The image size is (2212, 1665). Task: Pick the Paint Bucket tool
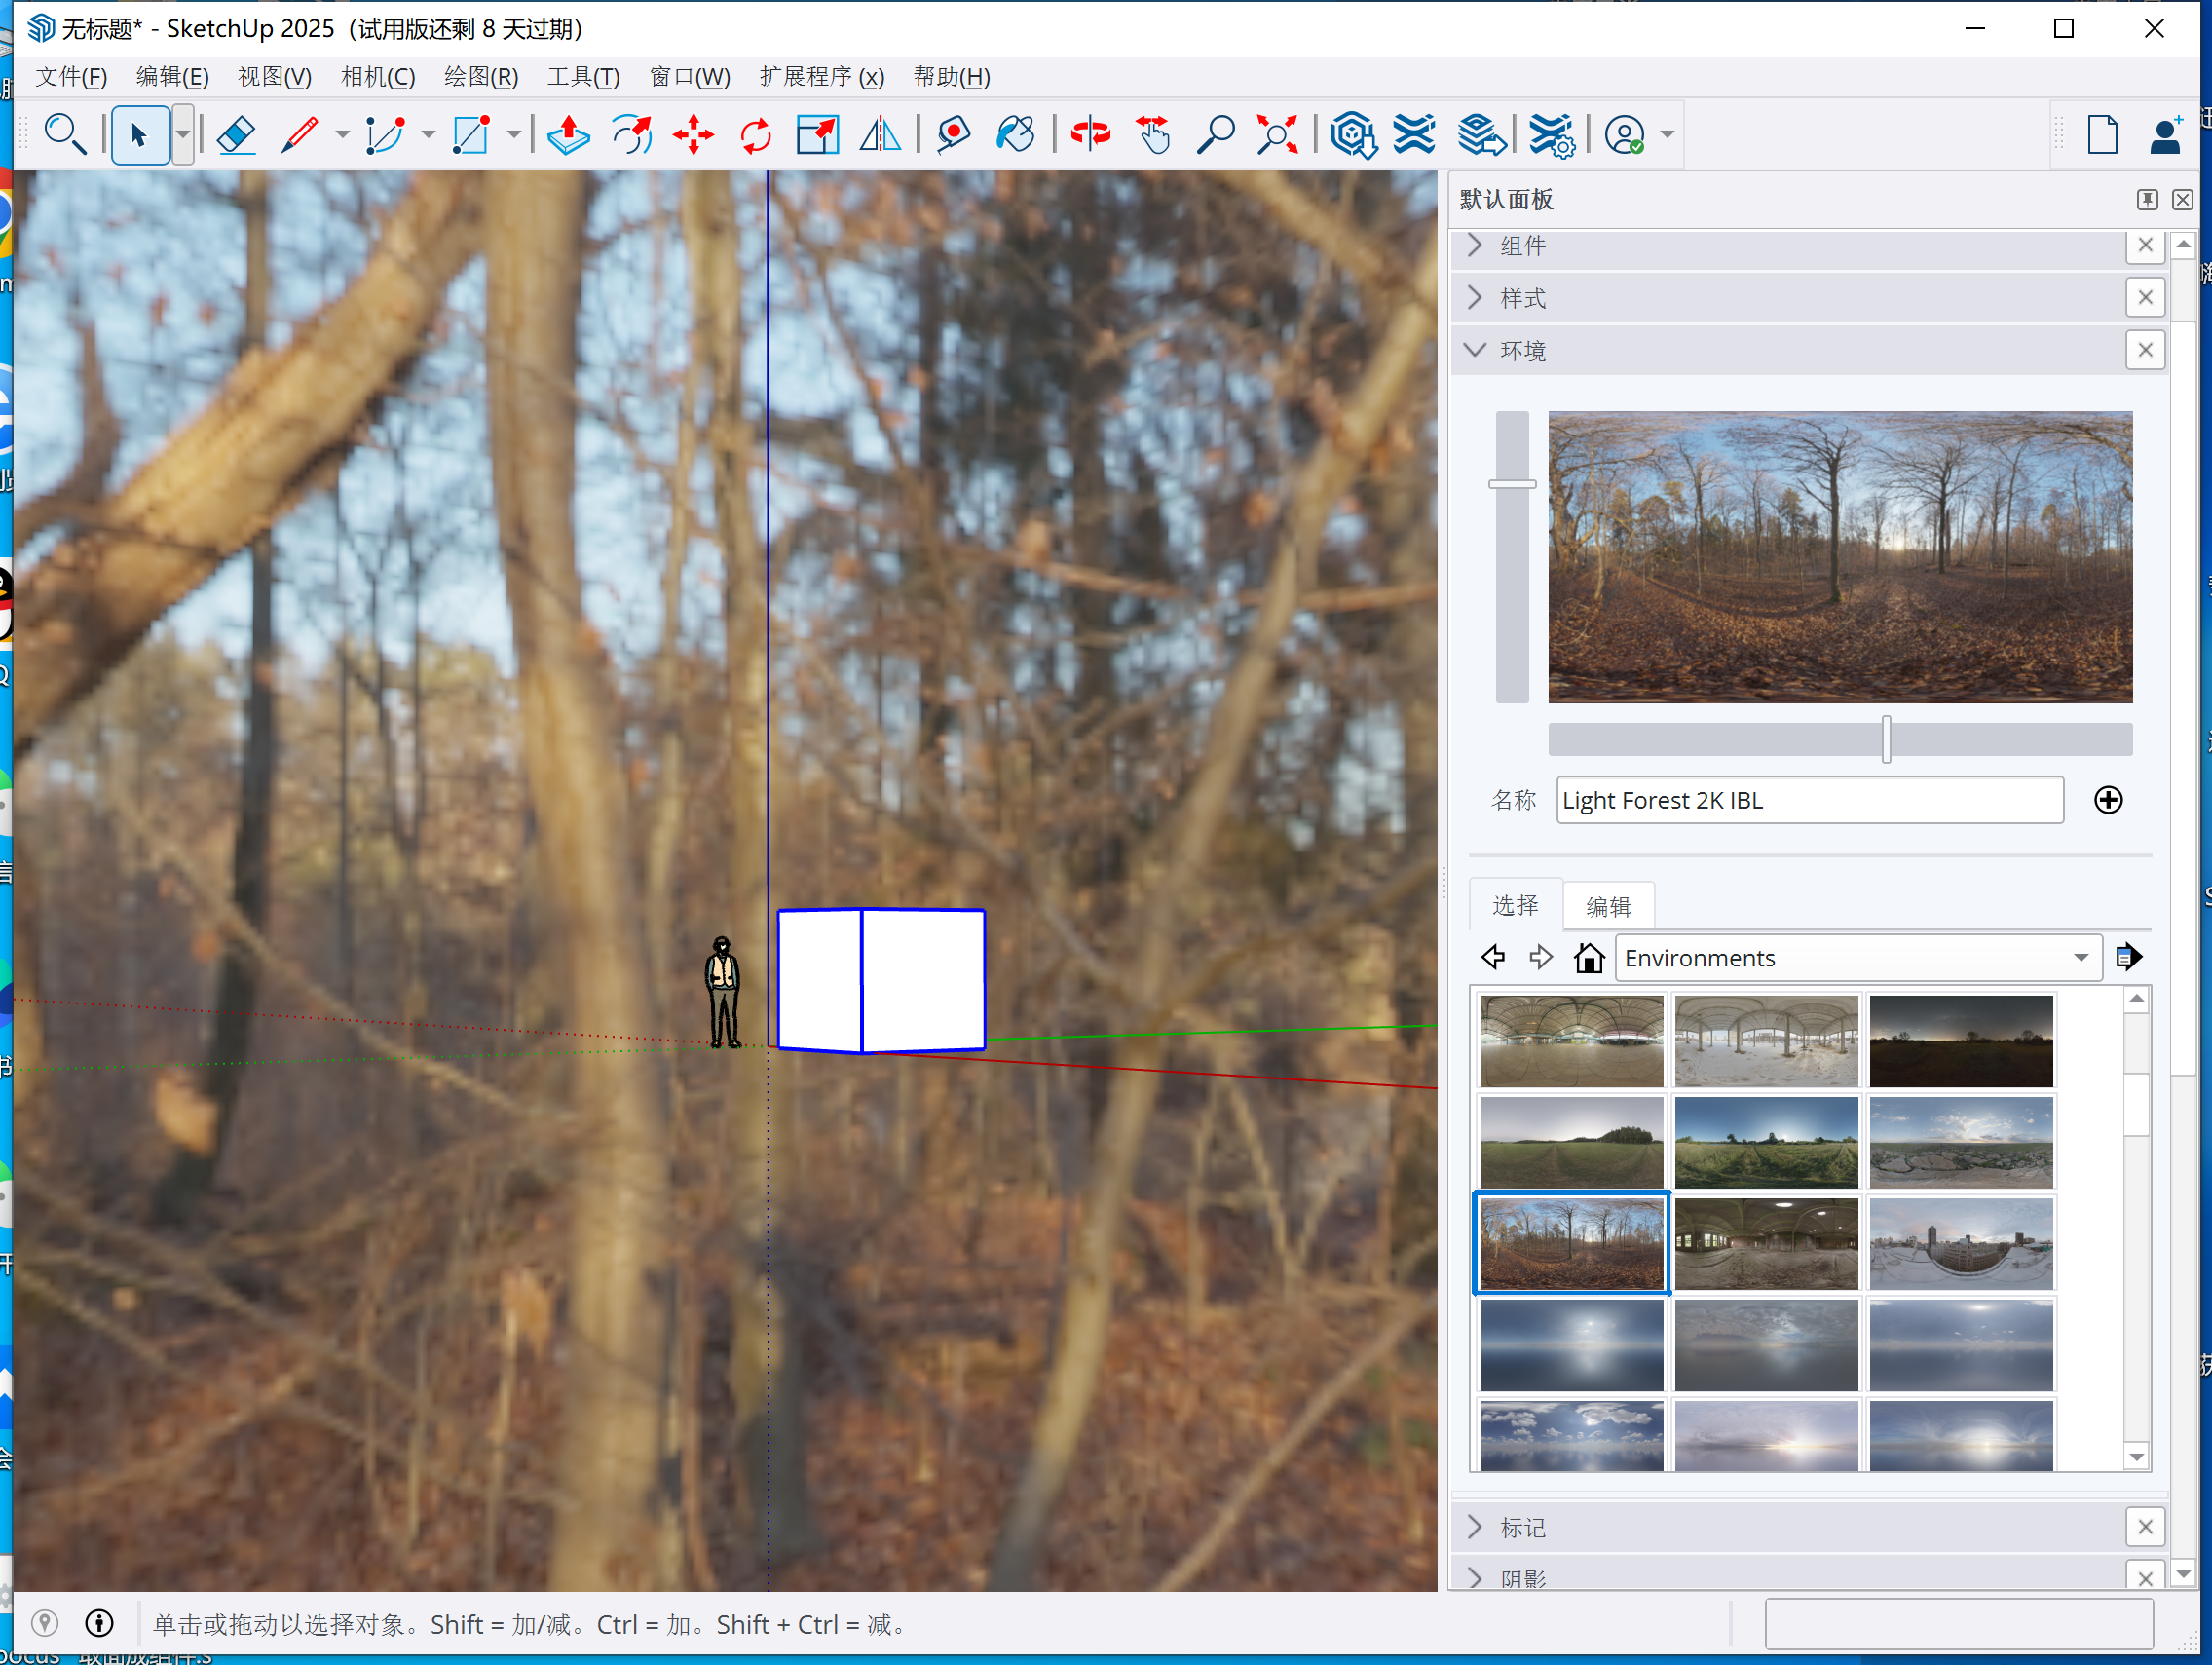1015,134
